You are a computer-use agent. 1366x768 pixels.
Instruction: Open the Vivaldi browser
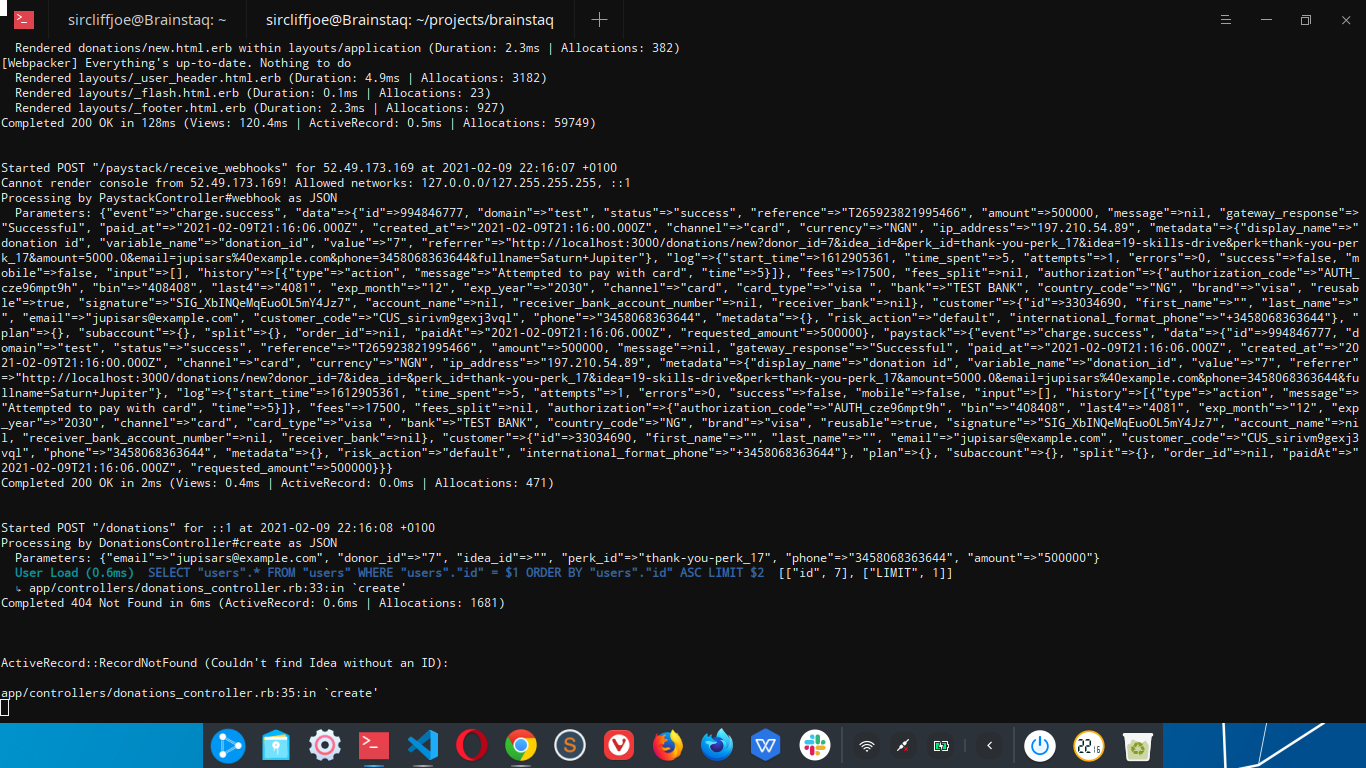[618, 745]
